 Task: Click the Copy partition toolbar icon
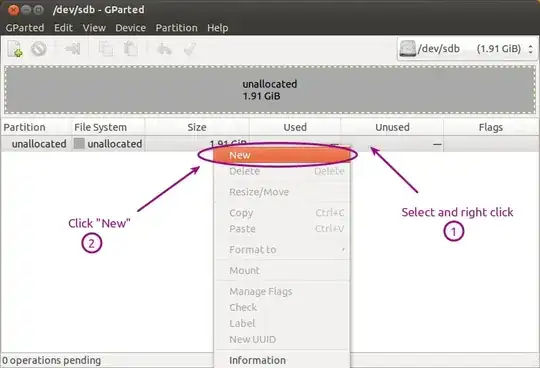coord(106,49)
